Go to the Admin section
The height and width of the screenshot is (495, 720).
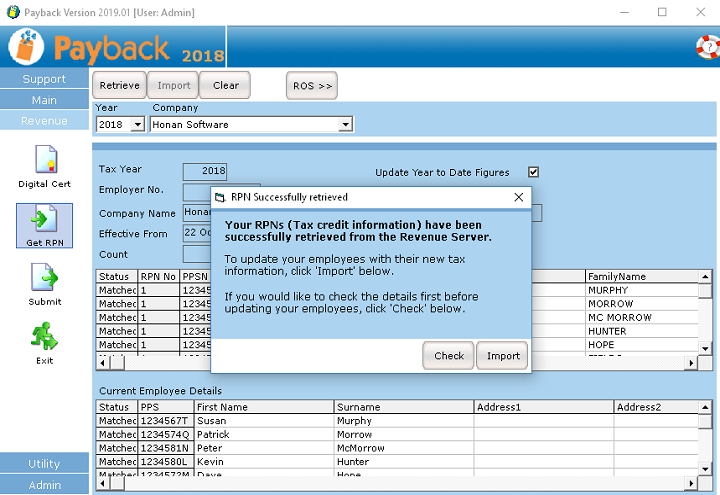45,485
